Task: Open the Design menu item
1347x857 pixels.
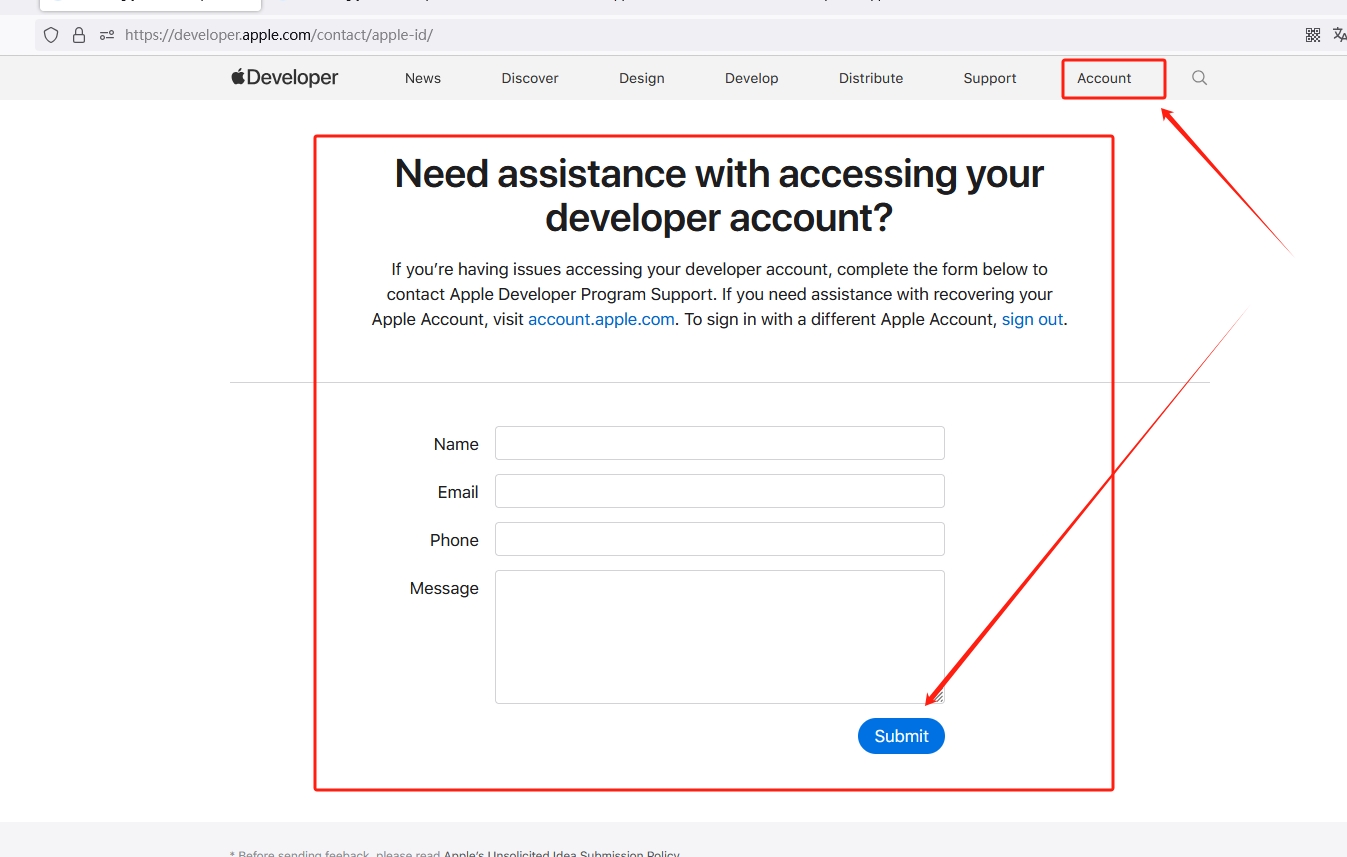Action: tap(642, 78)
